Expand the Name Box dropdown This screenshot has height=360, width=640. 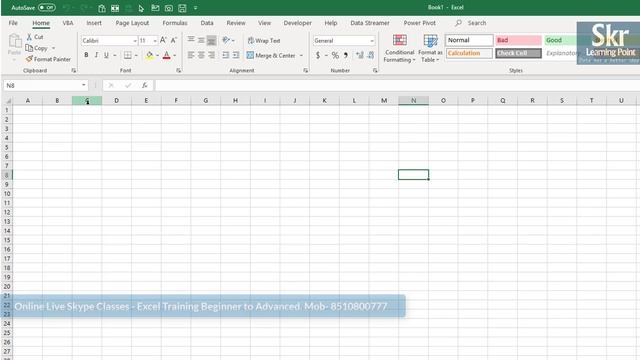point(84,85)
